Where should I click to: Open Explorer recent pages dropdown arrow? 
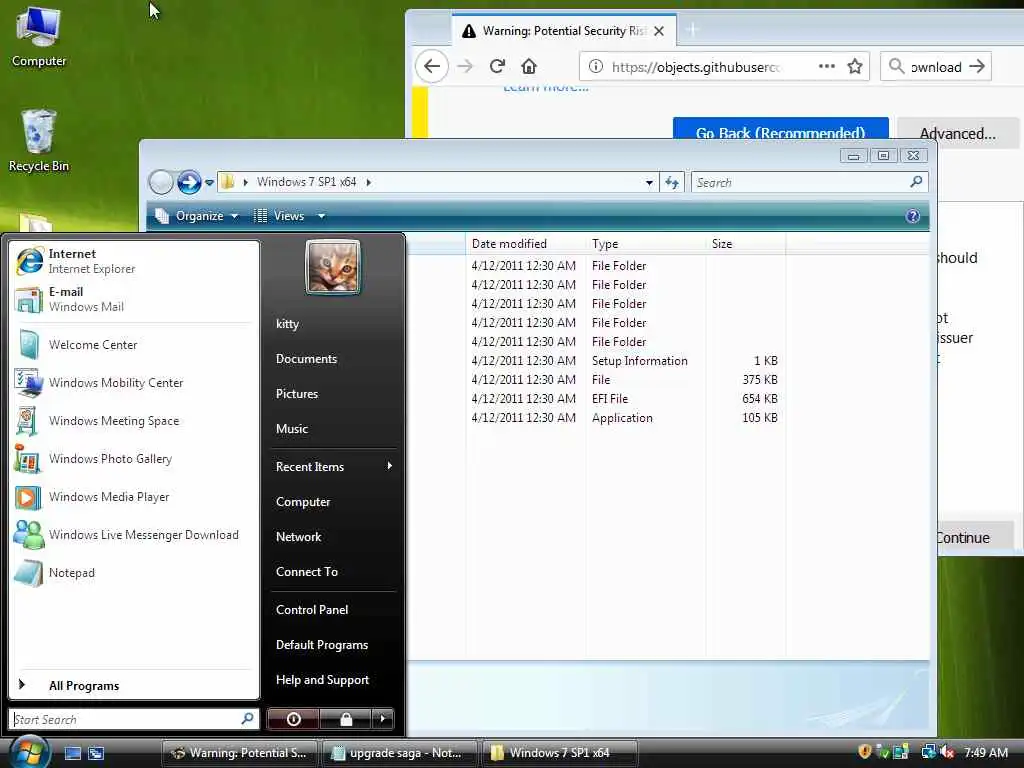coord(209,183)
